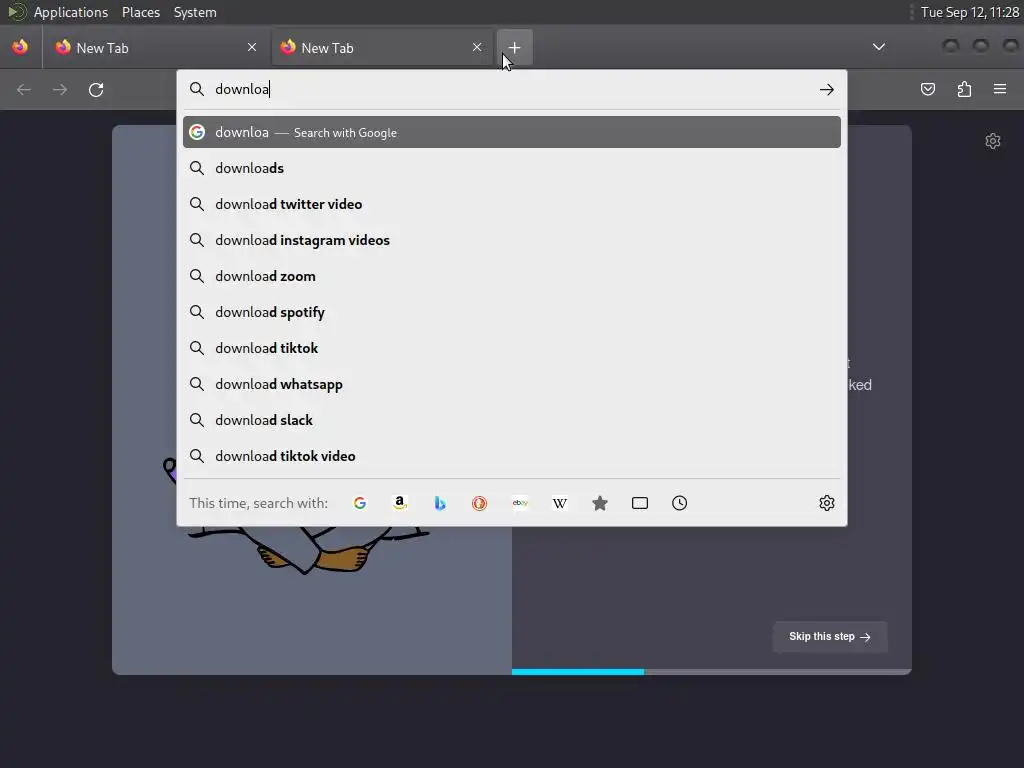1024x768 pixels.
Task: Click in the address bar text field
Action: click(x=513, y=89)
